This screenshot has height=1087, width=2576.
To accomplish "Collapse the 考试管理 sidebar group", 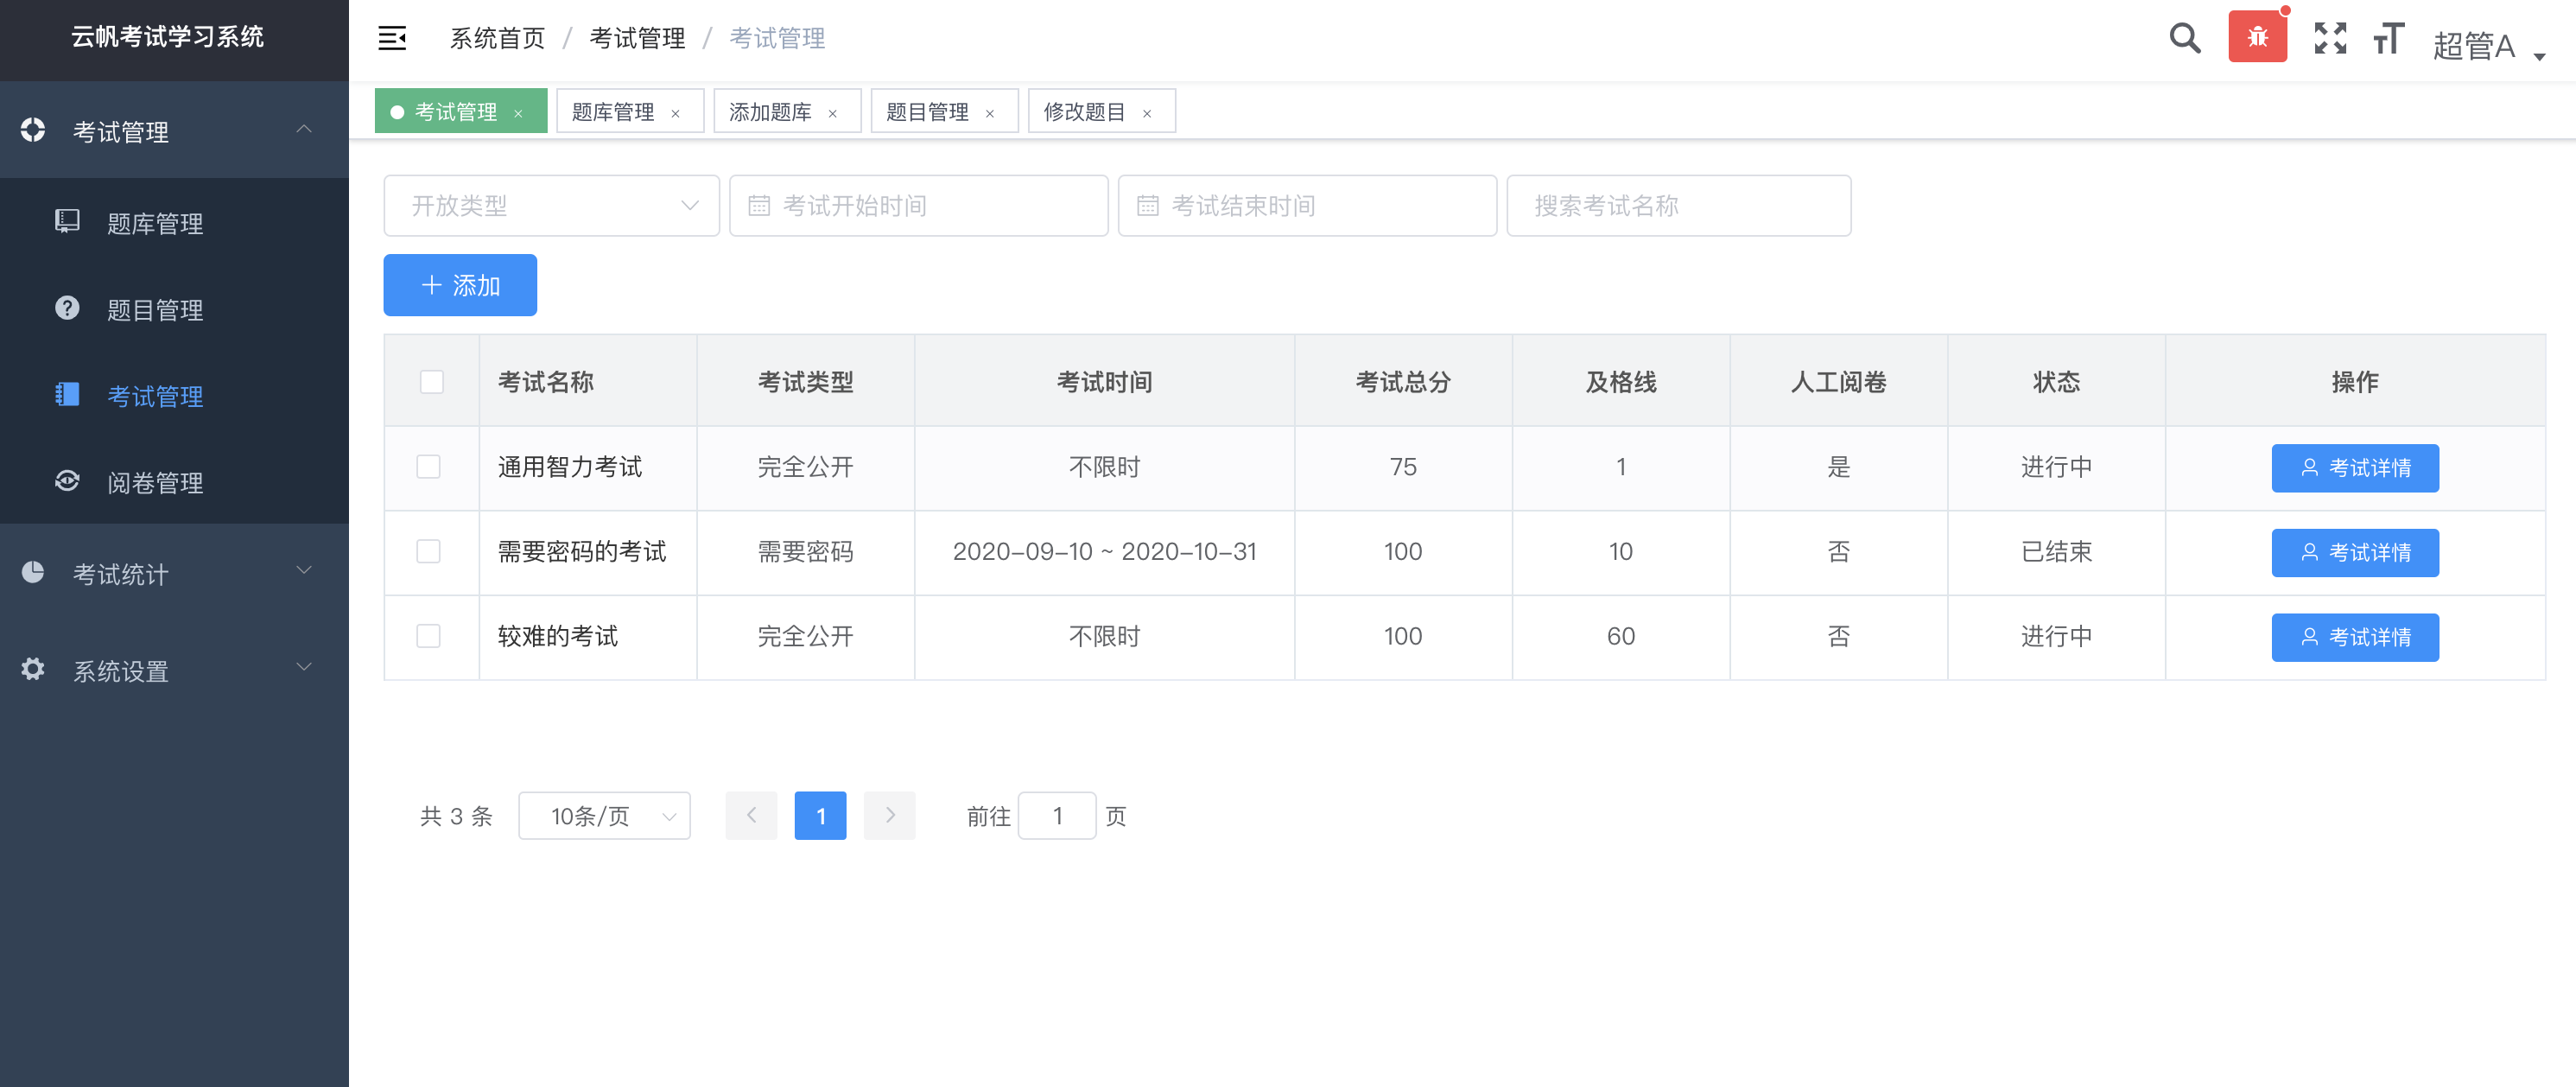I will click(x=174, y=130).
